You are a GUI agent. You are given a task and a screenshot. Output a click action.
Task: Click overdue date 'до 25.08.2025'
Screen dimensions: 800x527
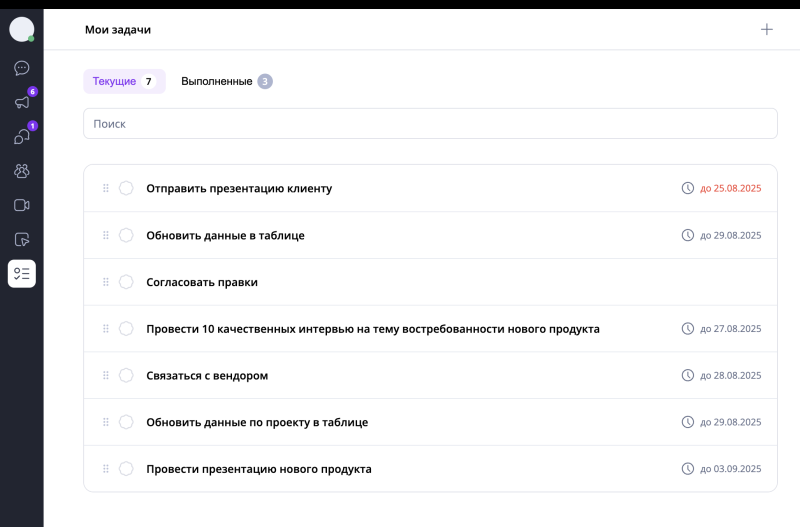[730, 188]
